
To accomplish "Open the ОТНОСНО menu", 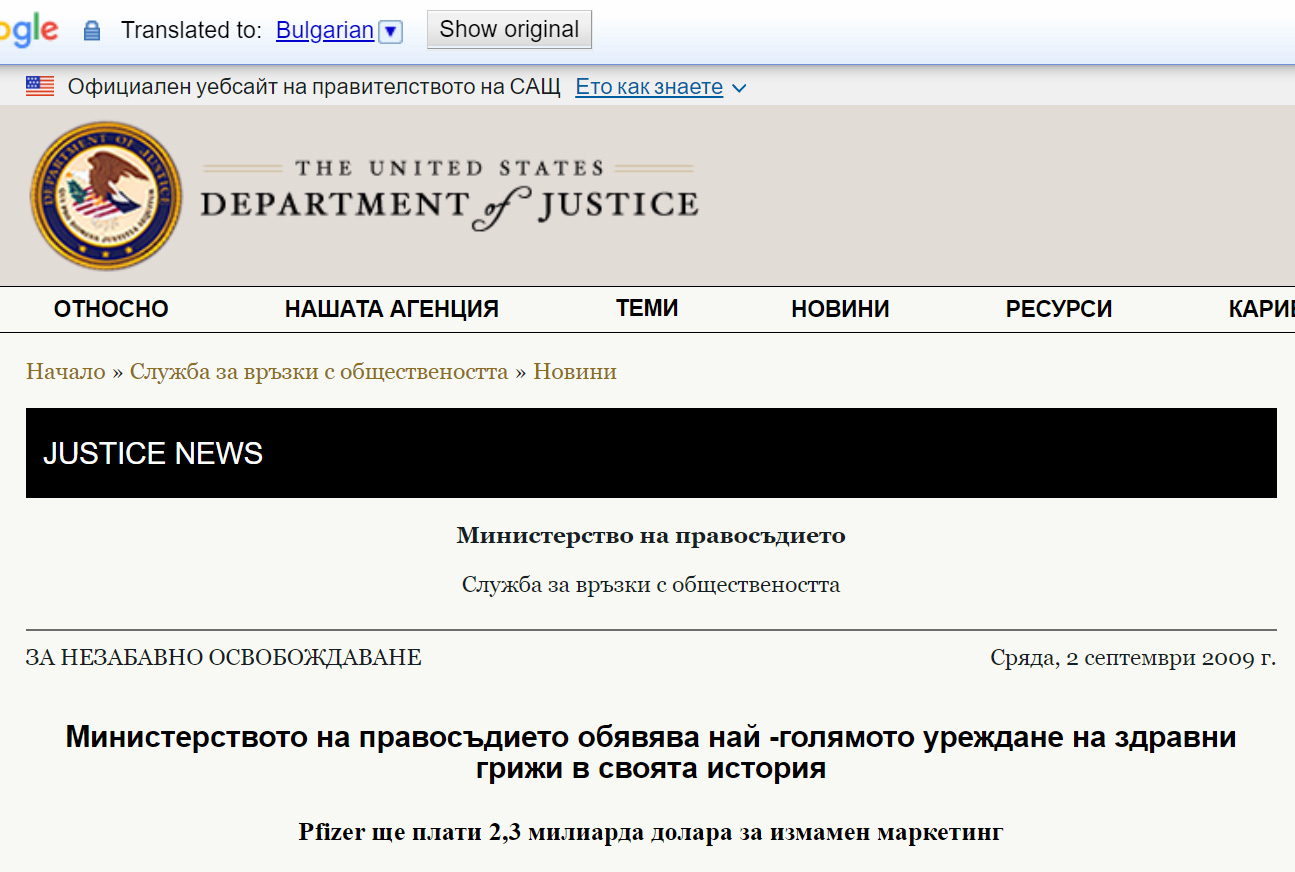I will pos(111,309).
